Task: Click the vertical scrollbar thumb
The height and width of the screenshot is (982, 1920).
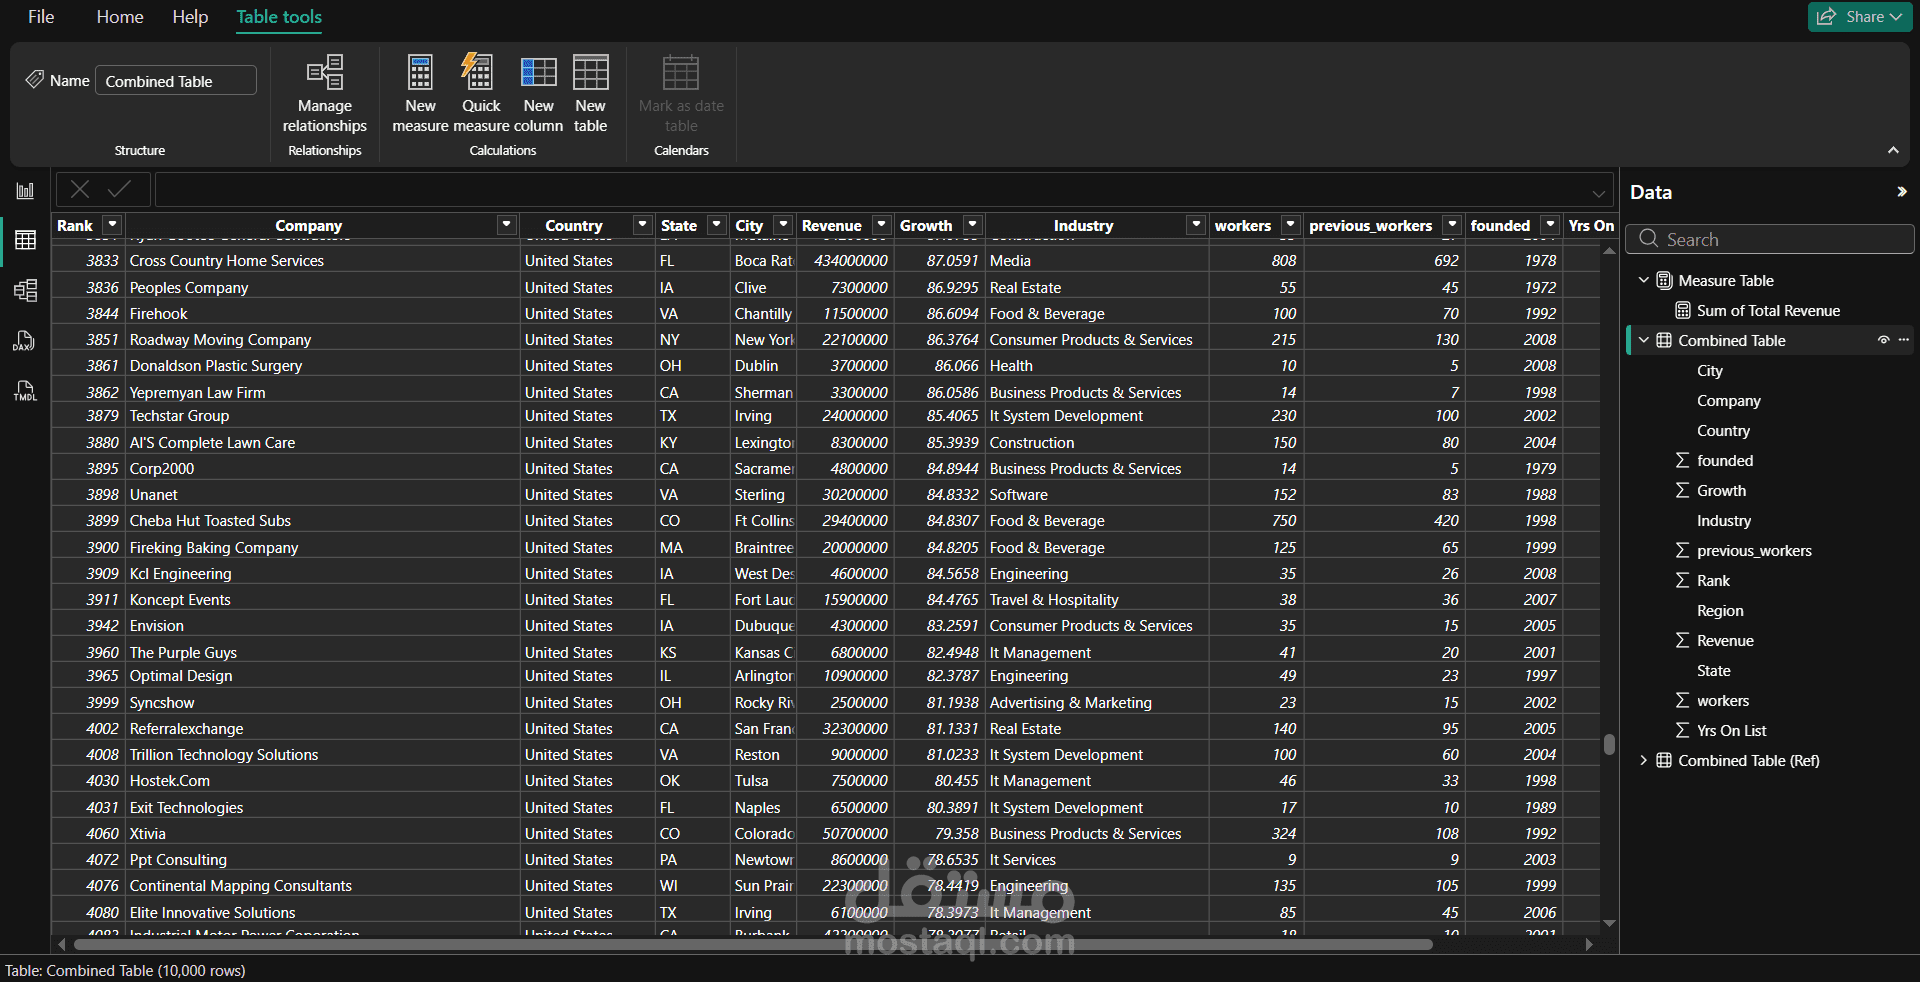Action: (x=1609, y=744)
